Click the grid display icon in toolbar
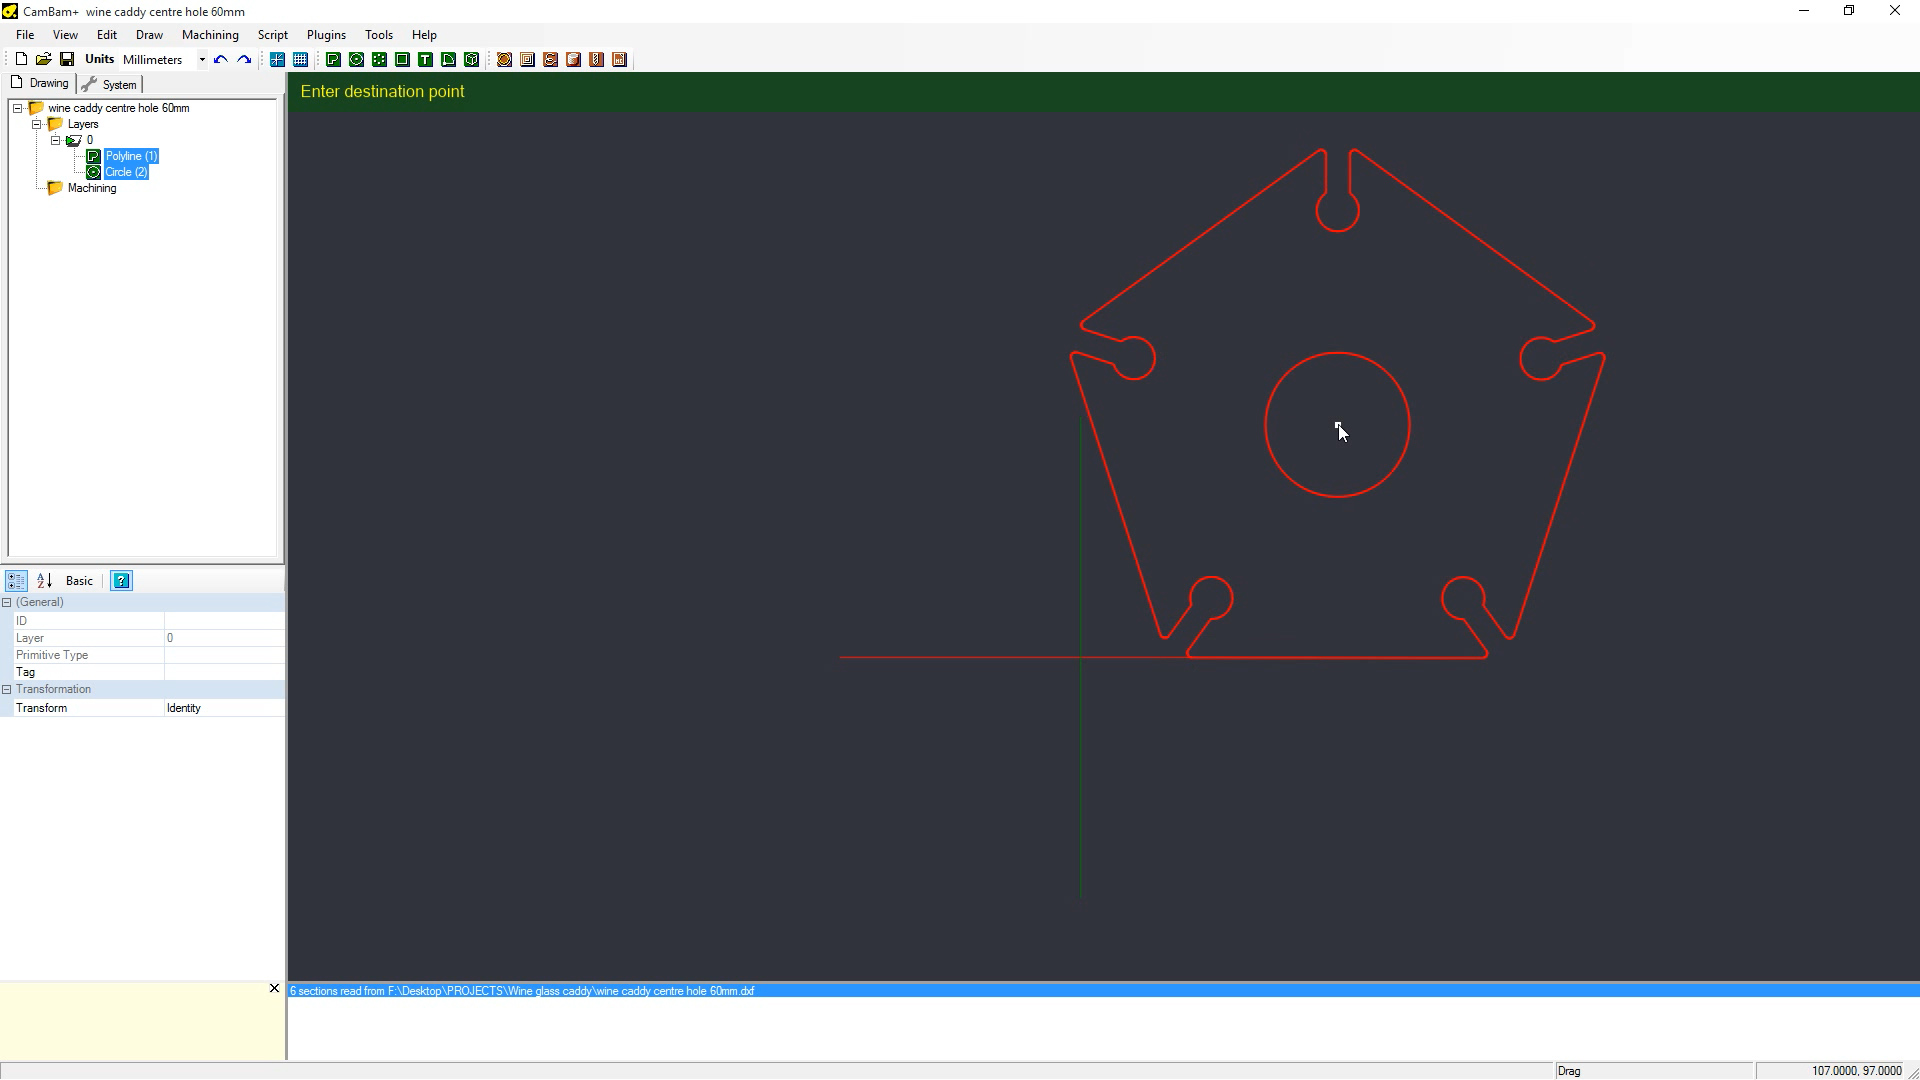 [299, 59]
